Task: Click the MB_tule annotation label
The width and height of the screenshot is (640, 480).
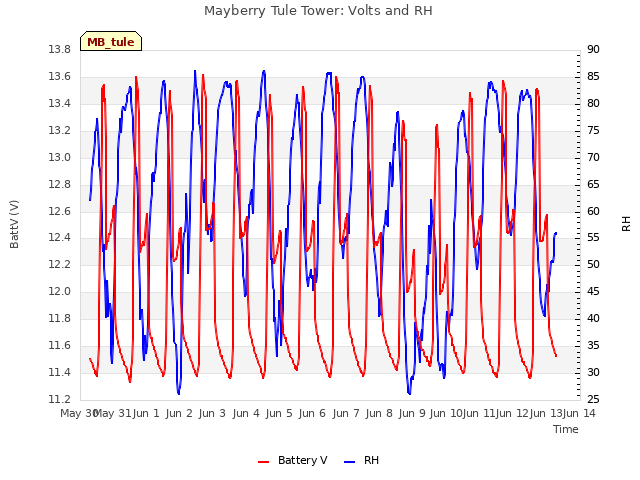Action: coord(111,42)
